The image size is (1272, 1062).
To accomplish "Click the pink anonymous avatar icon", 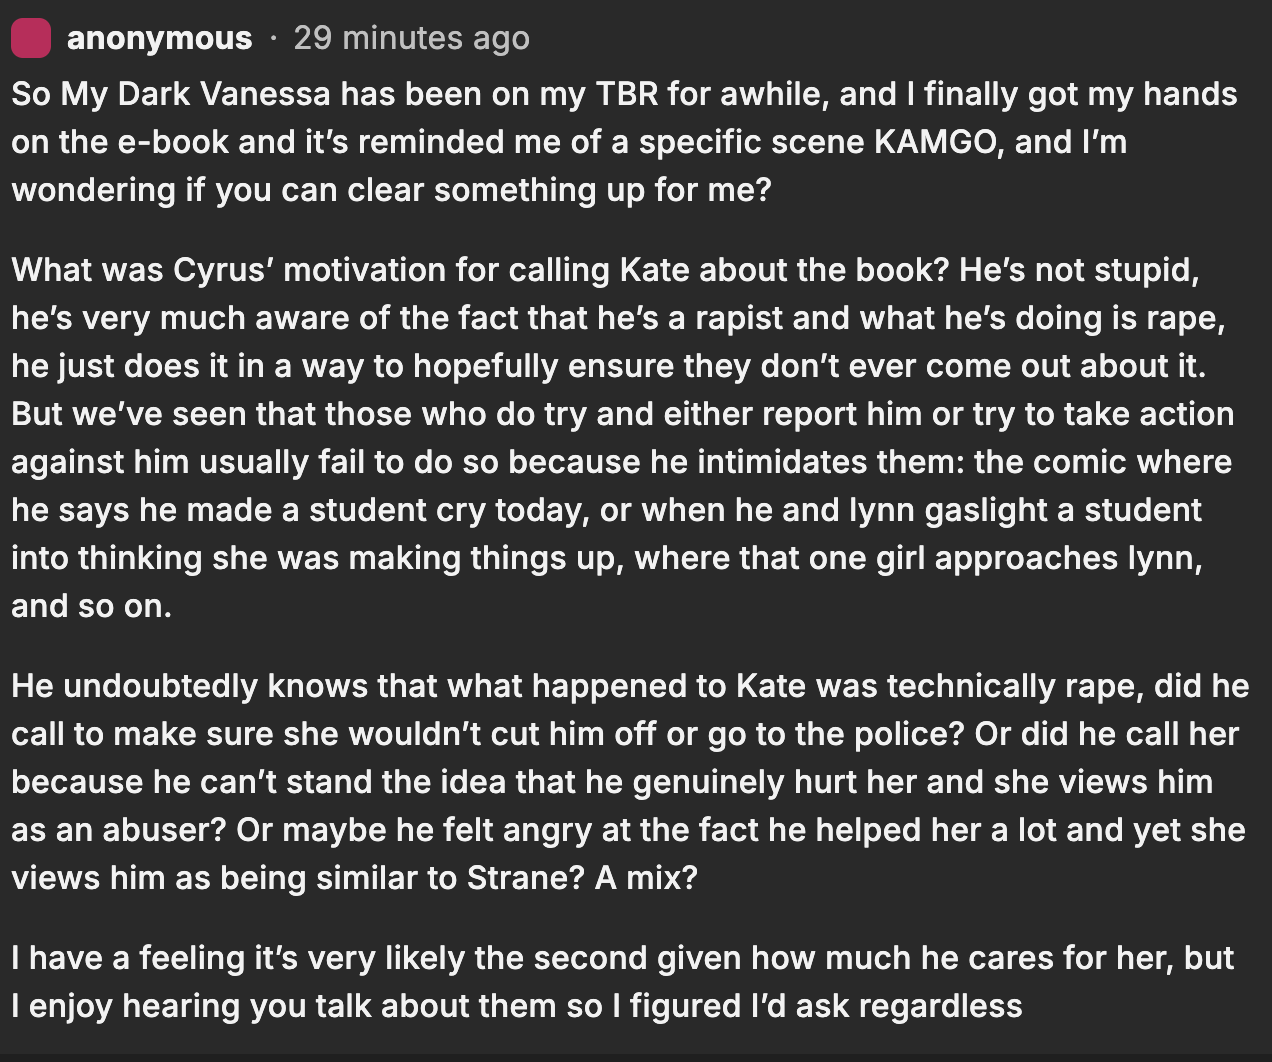I will (x=31, y=38).
